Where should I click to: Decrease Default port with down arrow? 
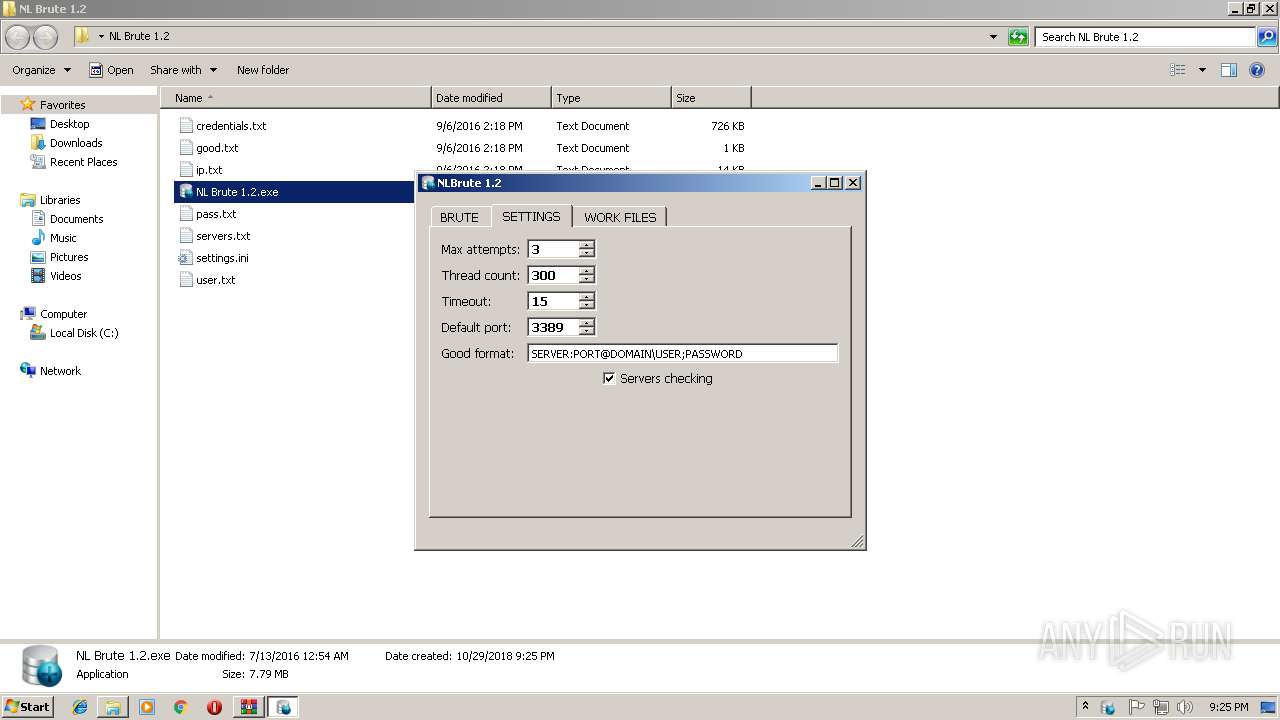coord(587,331)
